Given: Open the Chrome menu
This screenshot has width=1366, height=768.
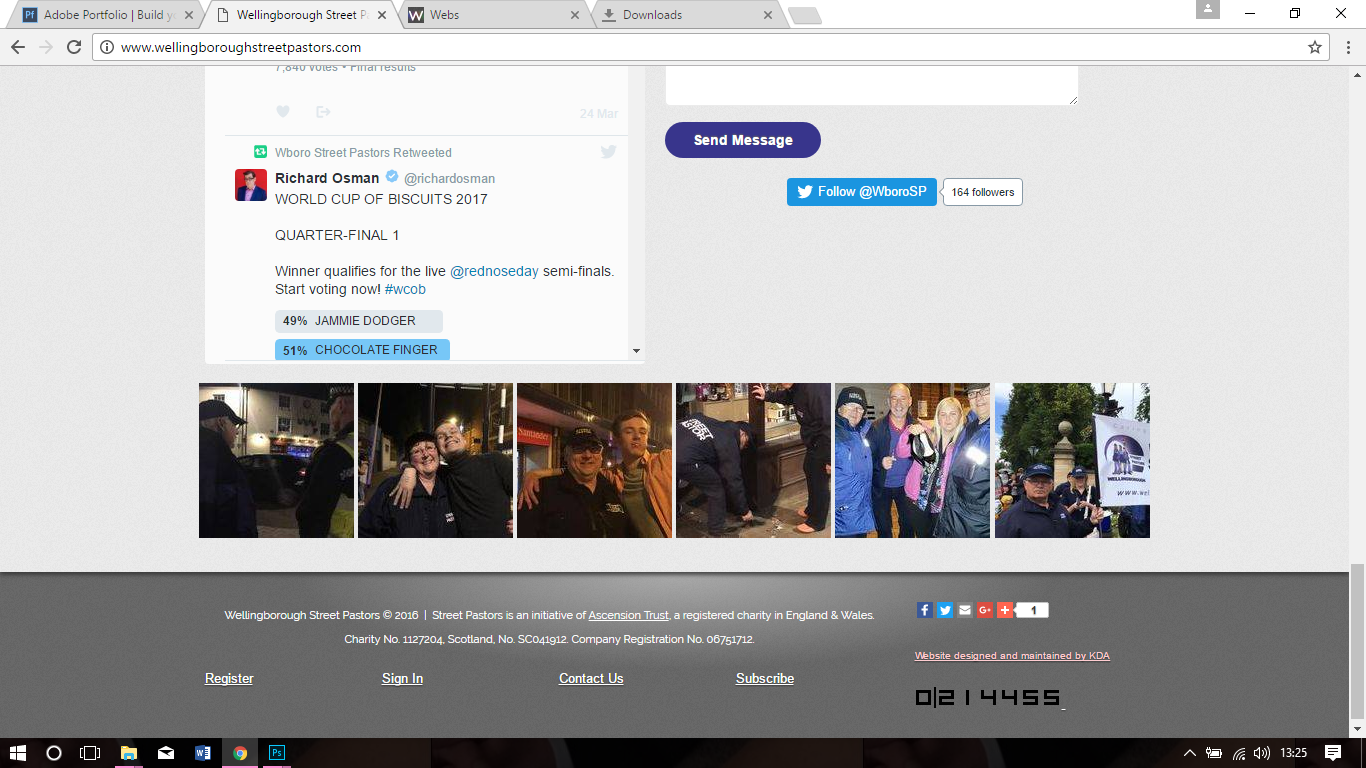Looking at the screenshot, I should [1347, 47].
